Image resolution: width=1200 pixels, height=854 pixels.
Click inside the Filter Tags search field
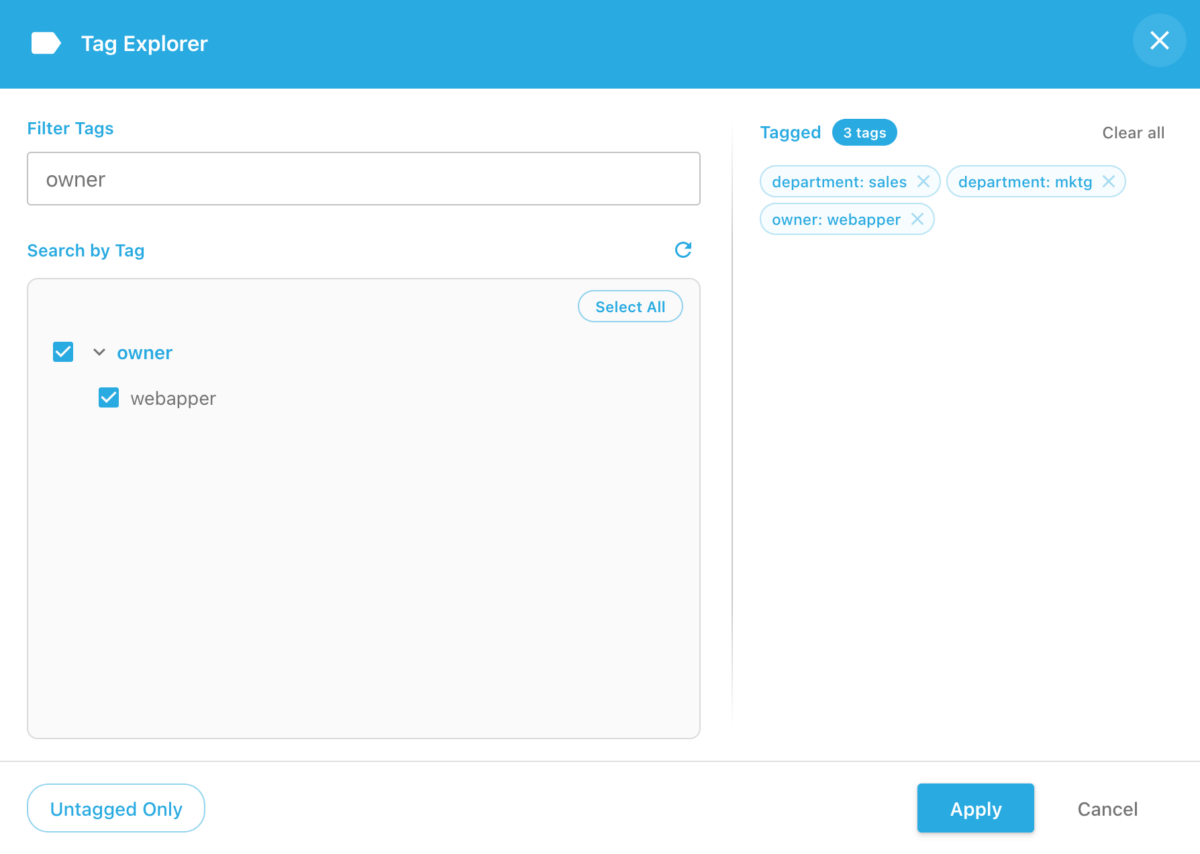[x=363, y=178]
